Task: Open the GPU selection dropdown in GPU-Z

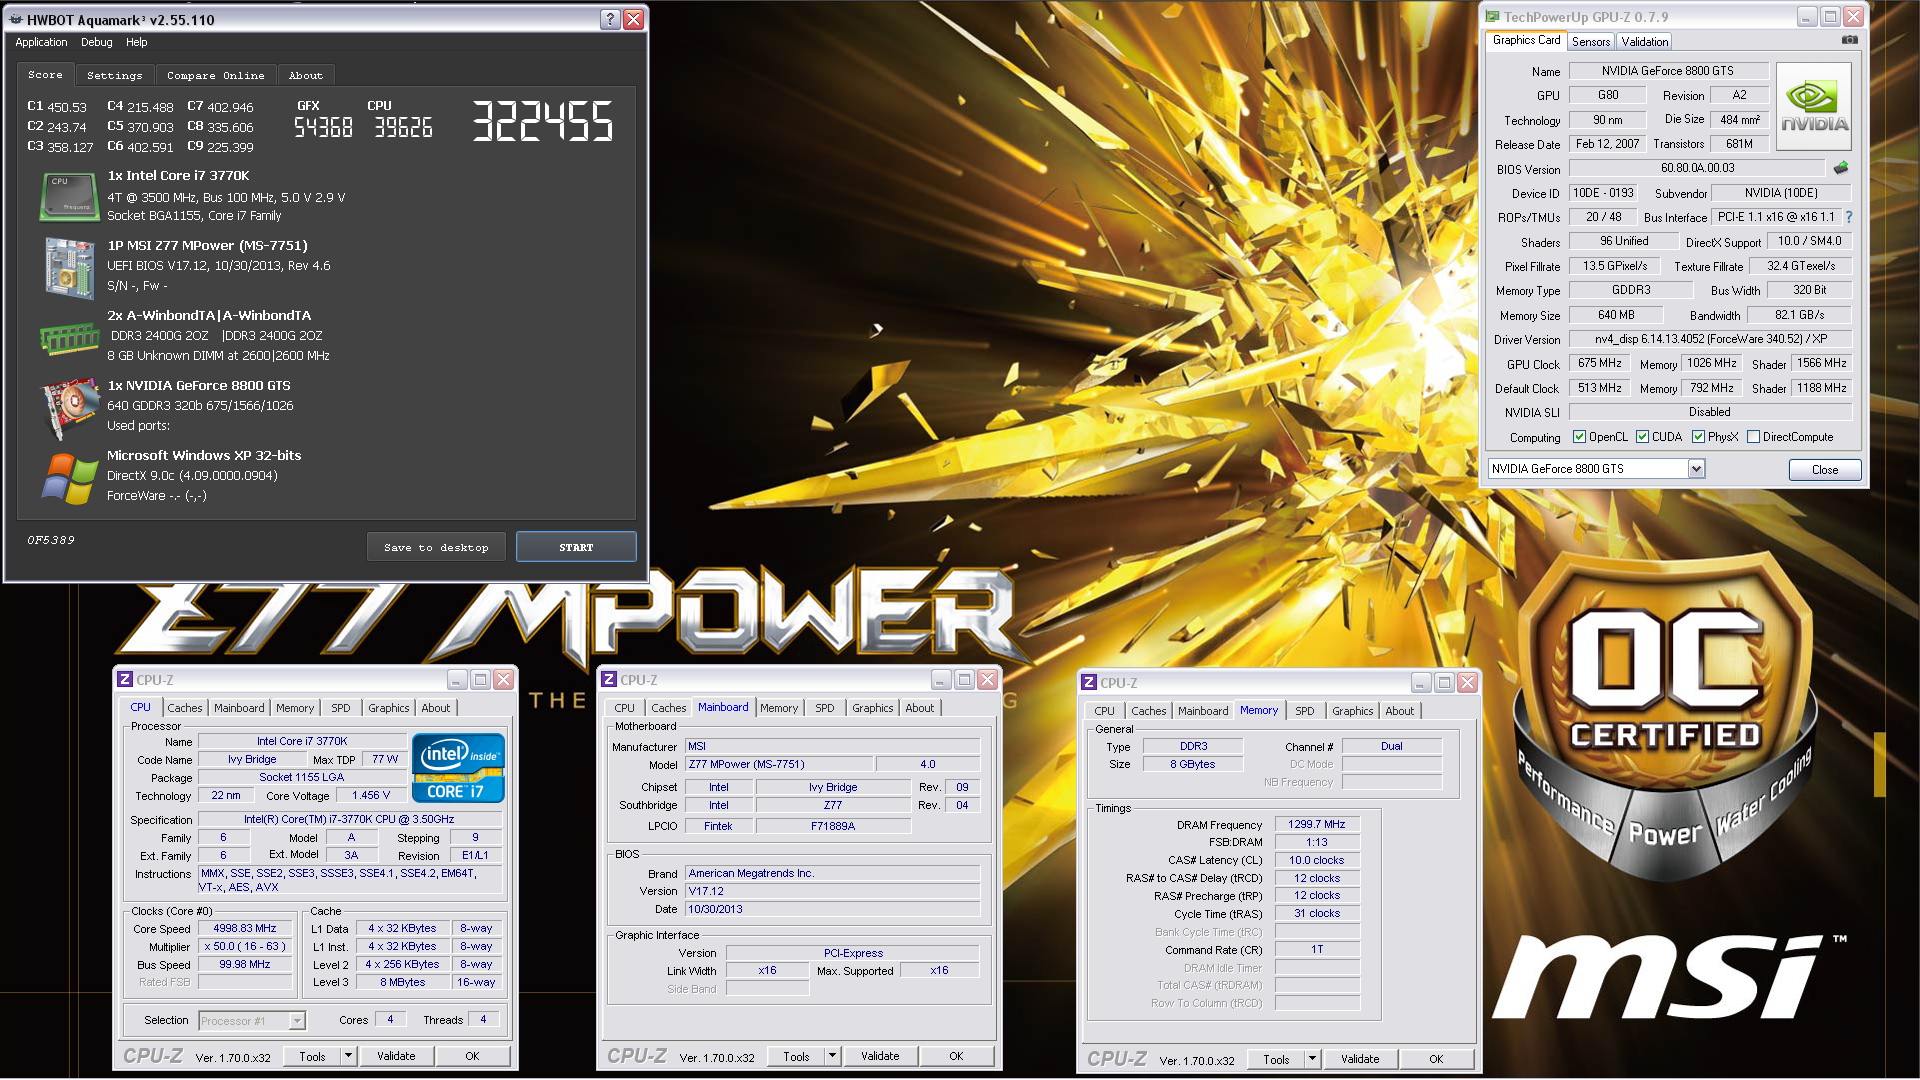Action: (1696, 469)
